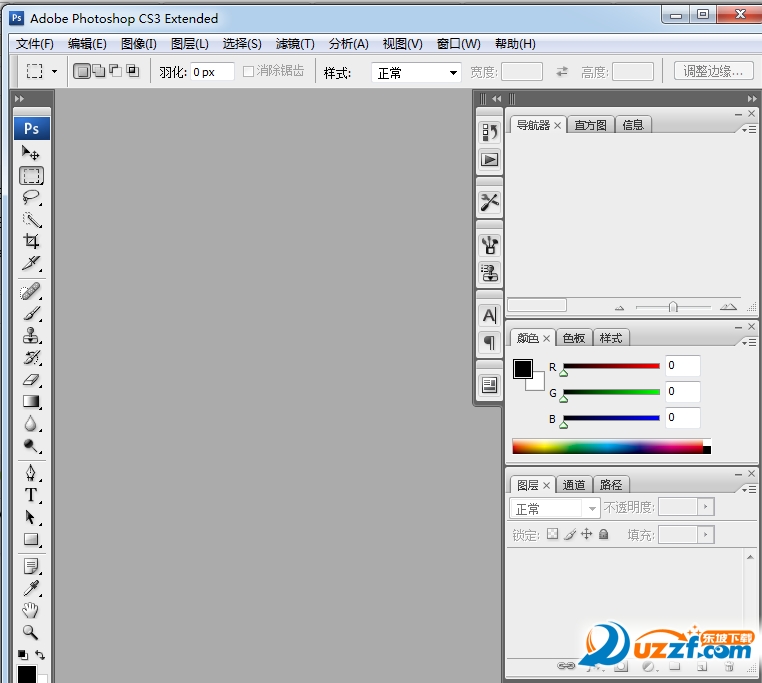Select the Rectangular Marquee tool in toolbox

32,175
